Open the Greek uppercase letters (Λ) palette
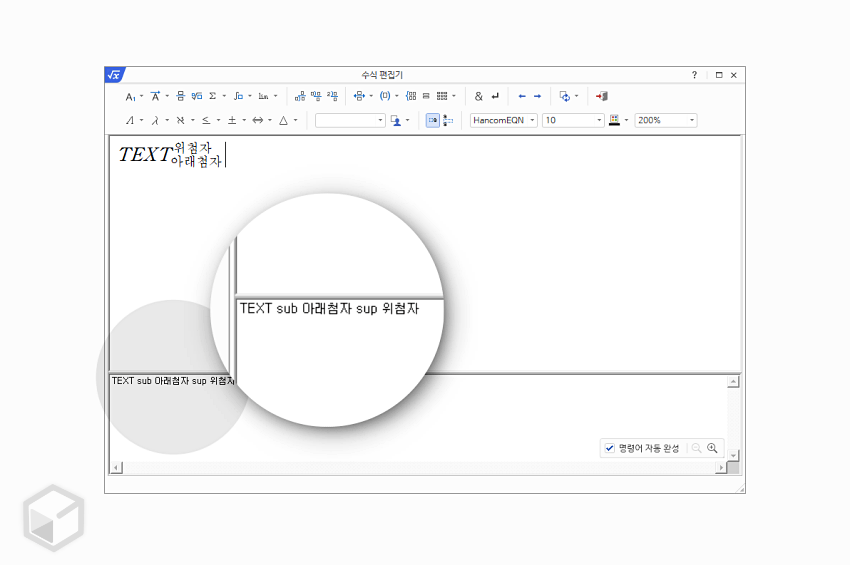 130,120
